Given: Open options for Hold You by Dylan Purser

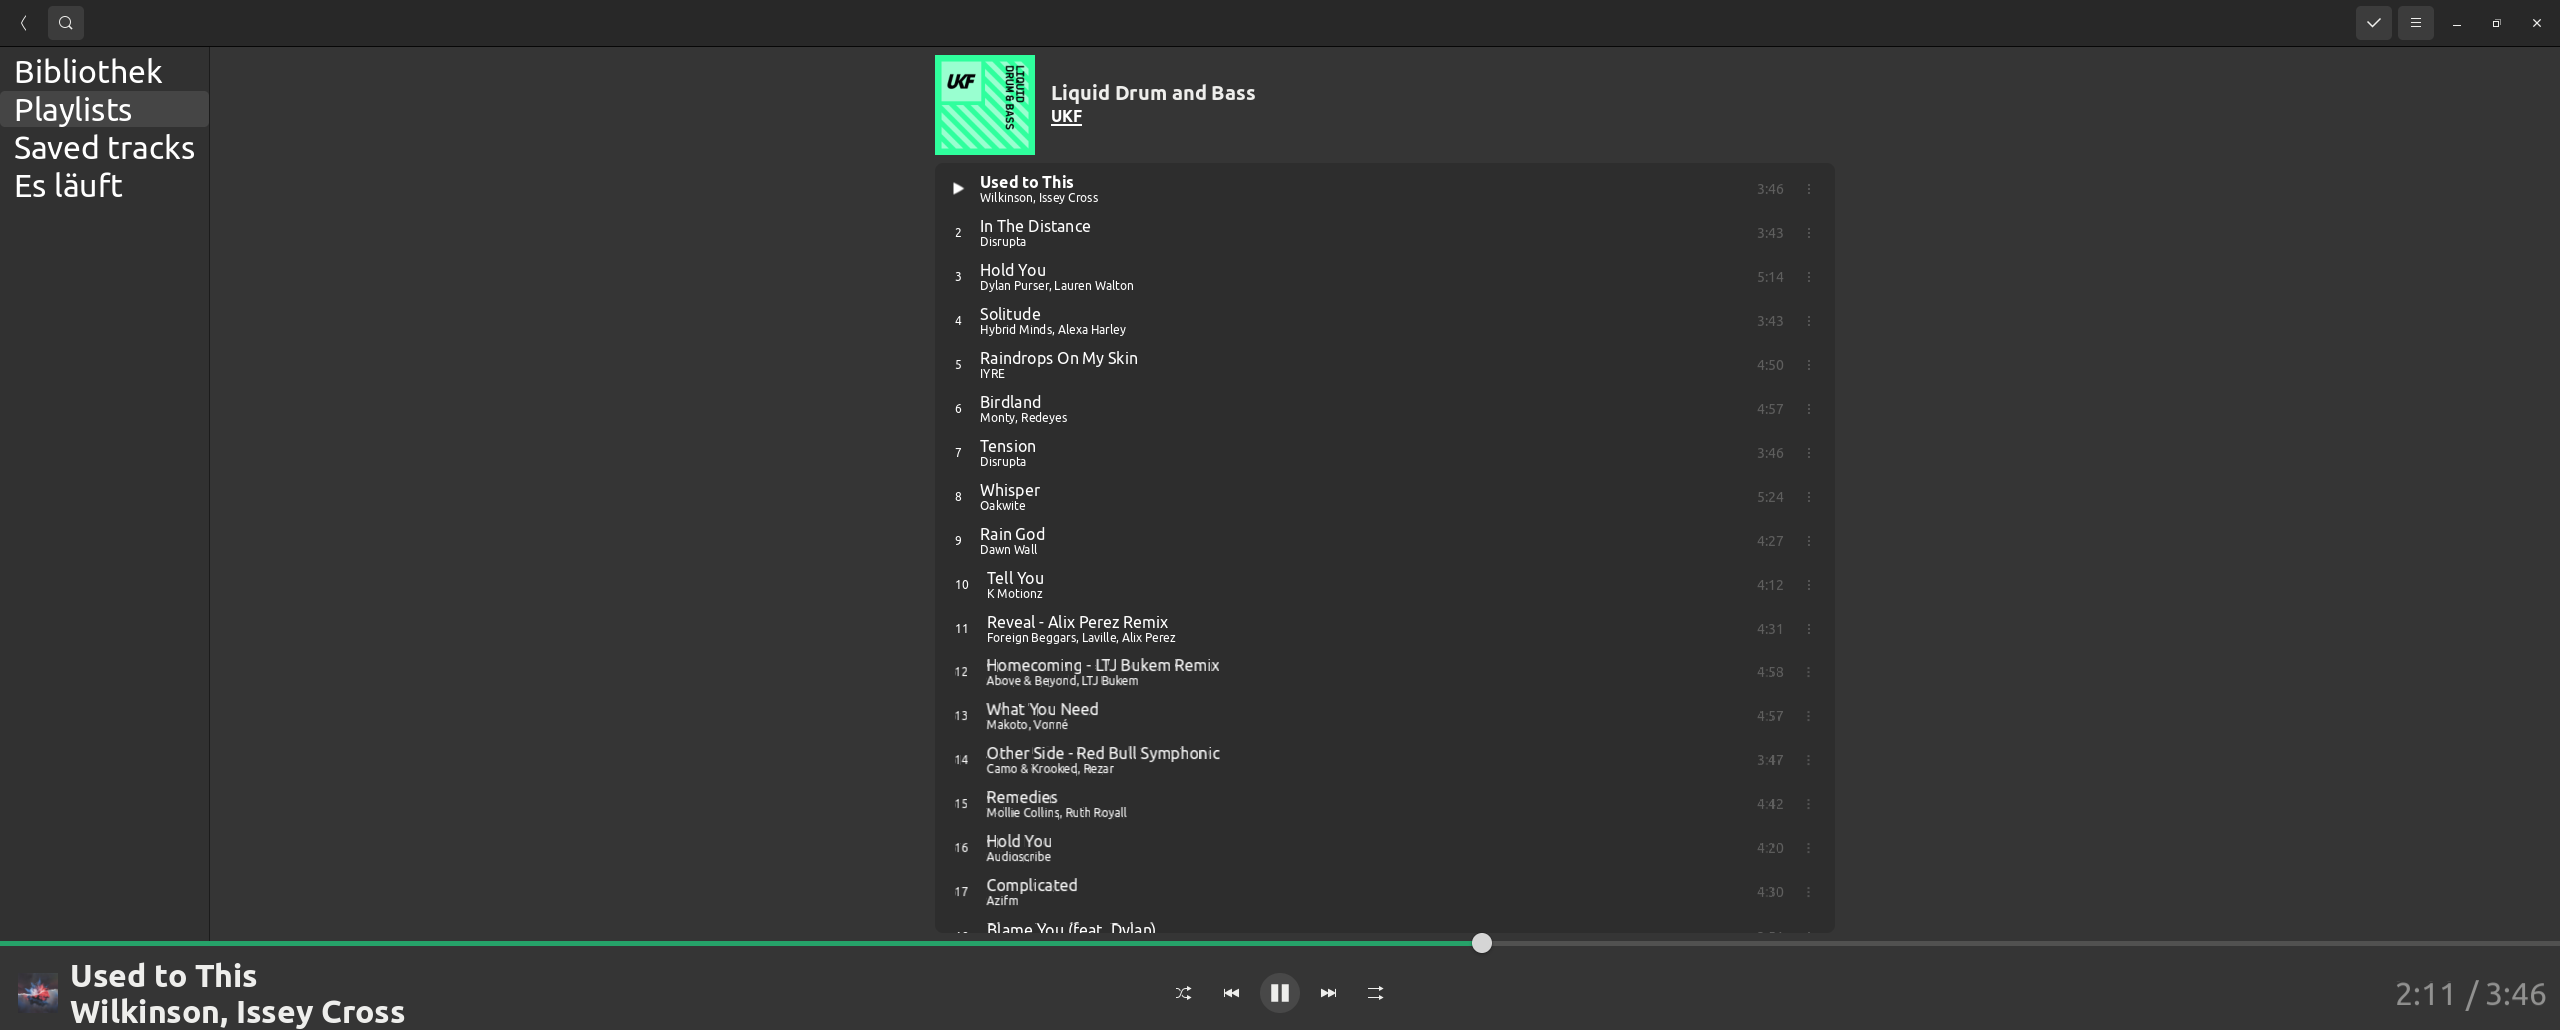Looking at the screenshot, I should (1808, 277).
